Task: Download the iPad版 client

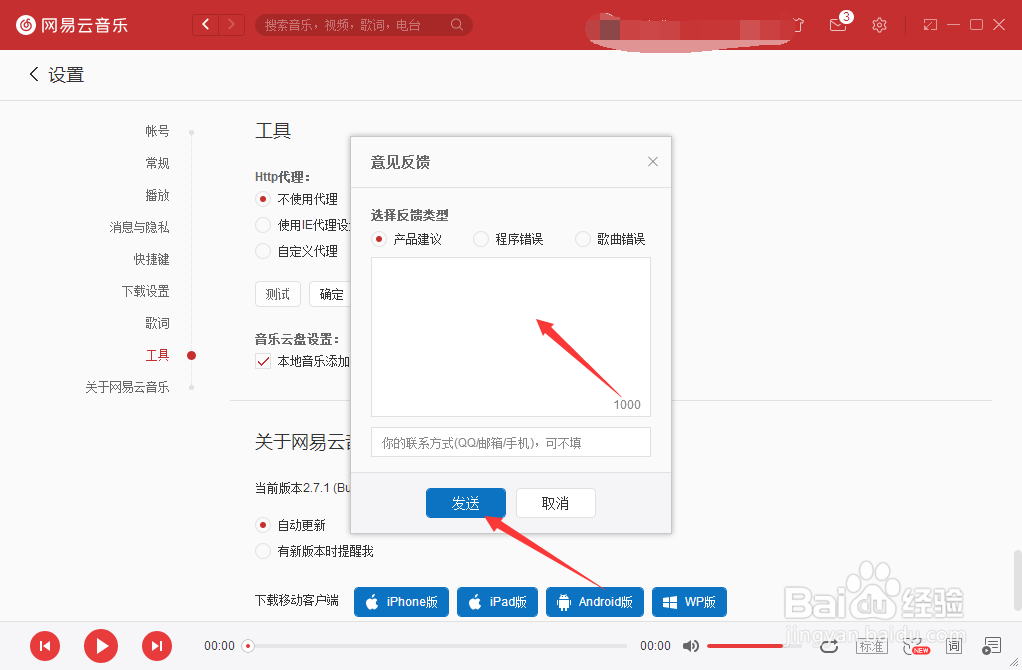Action: [x=497, y=602]
